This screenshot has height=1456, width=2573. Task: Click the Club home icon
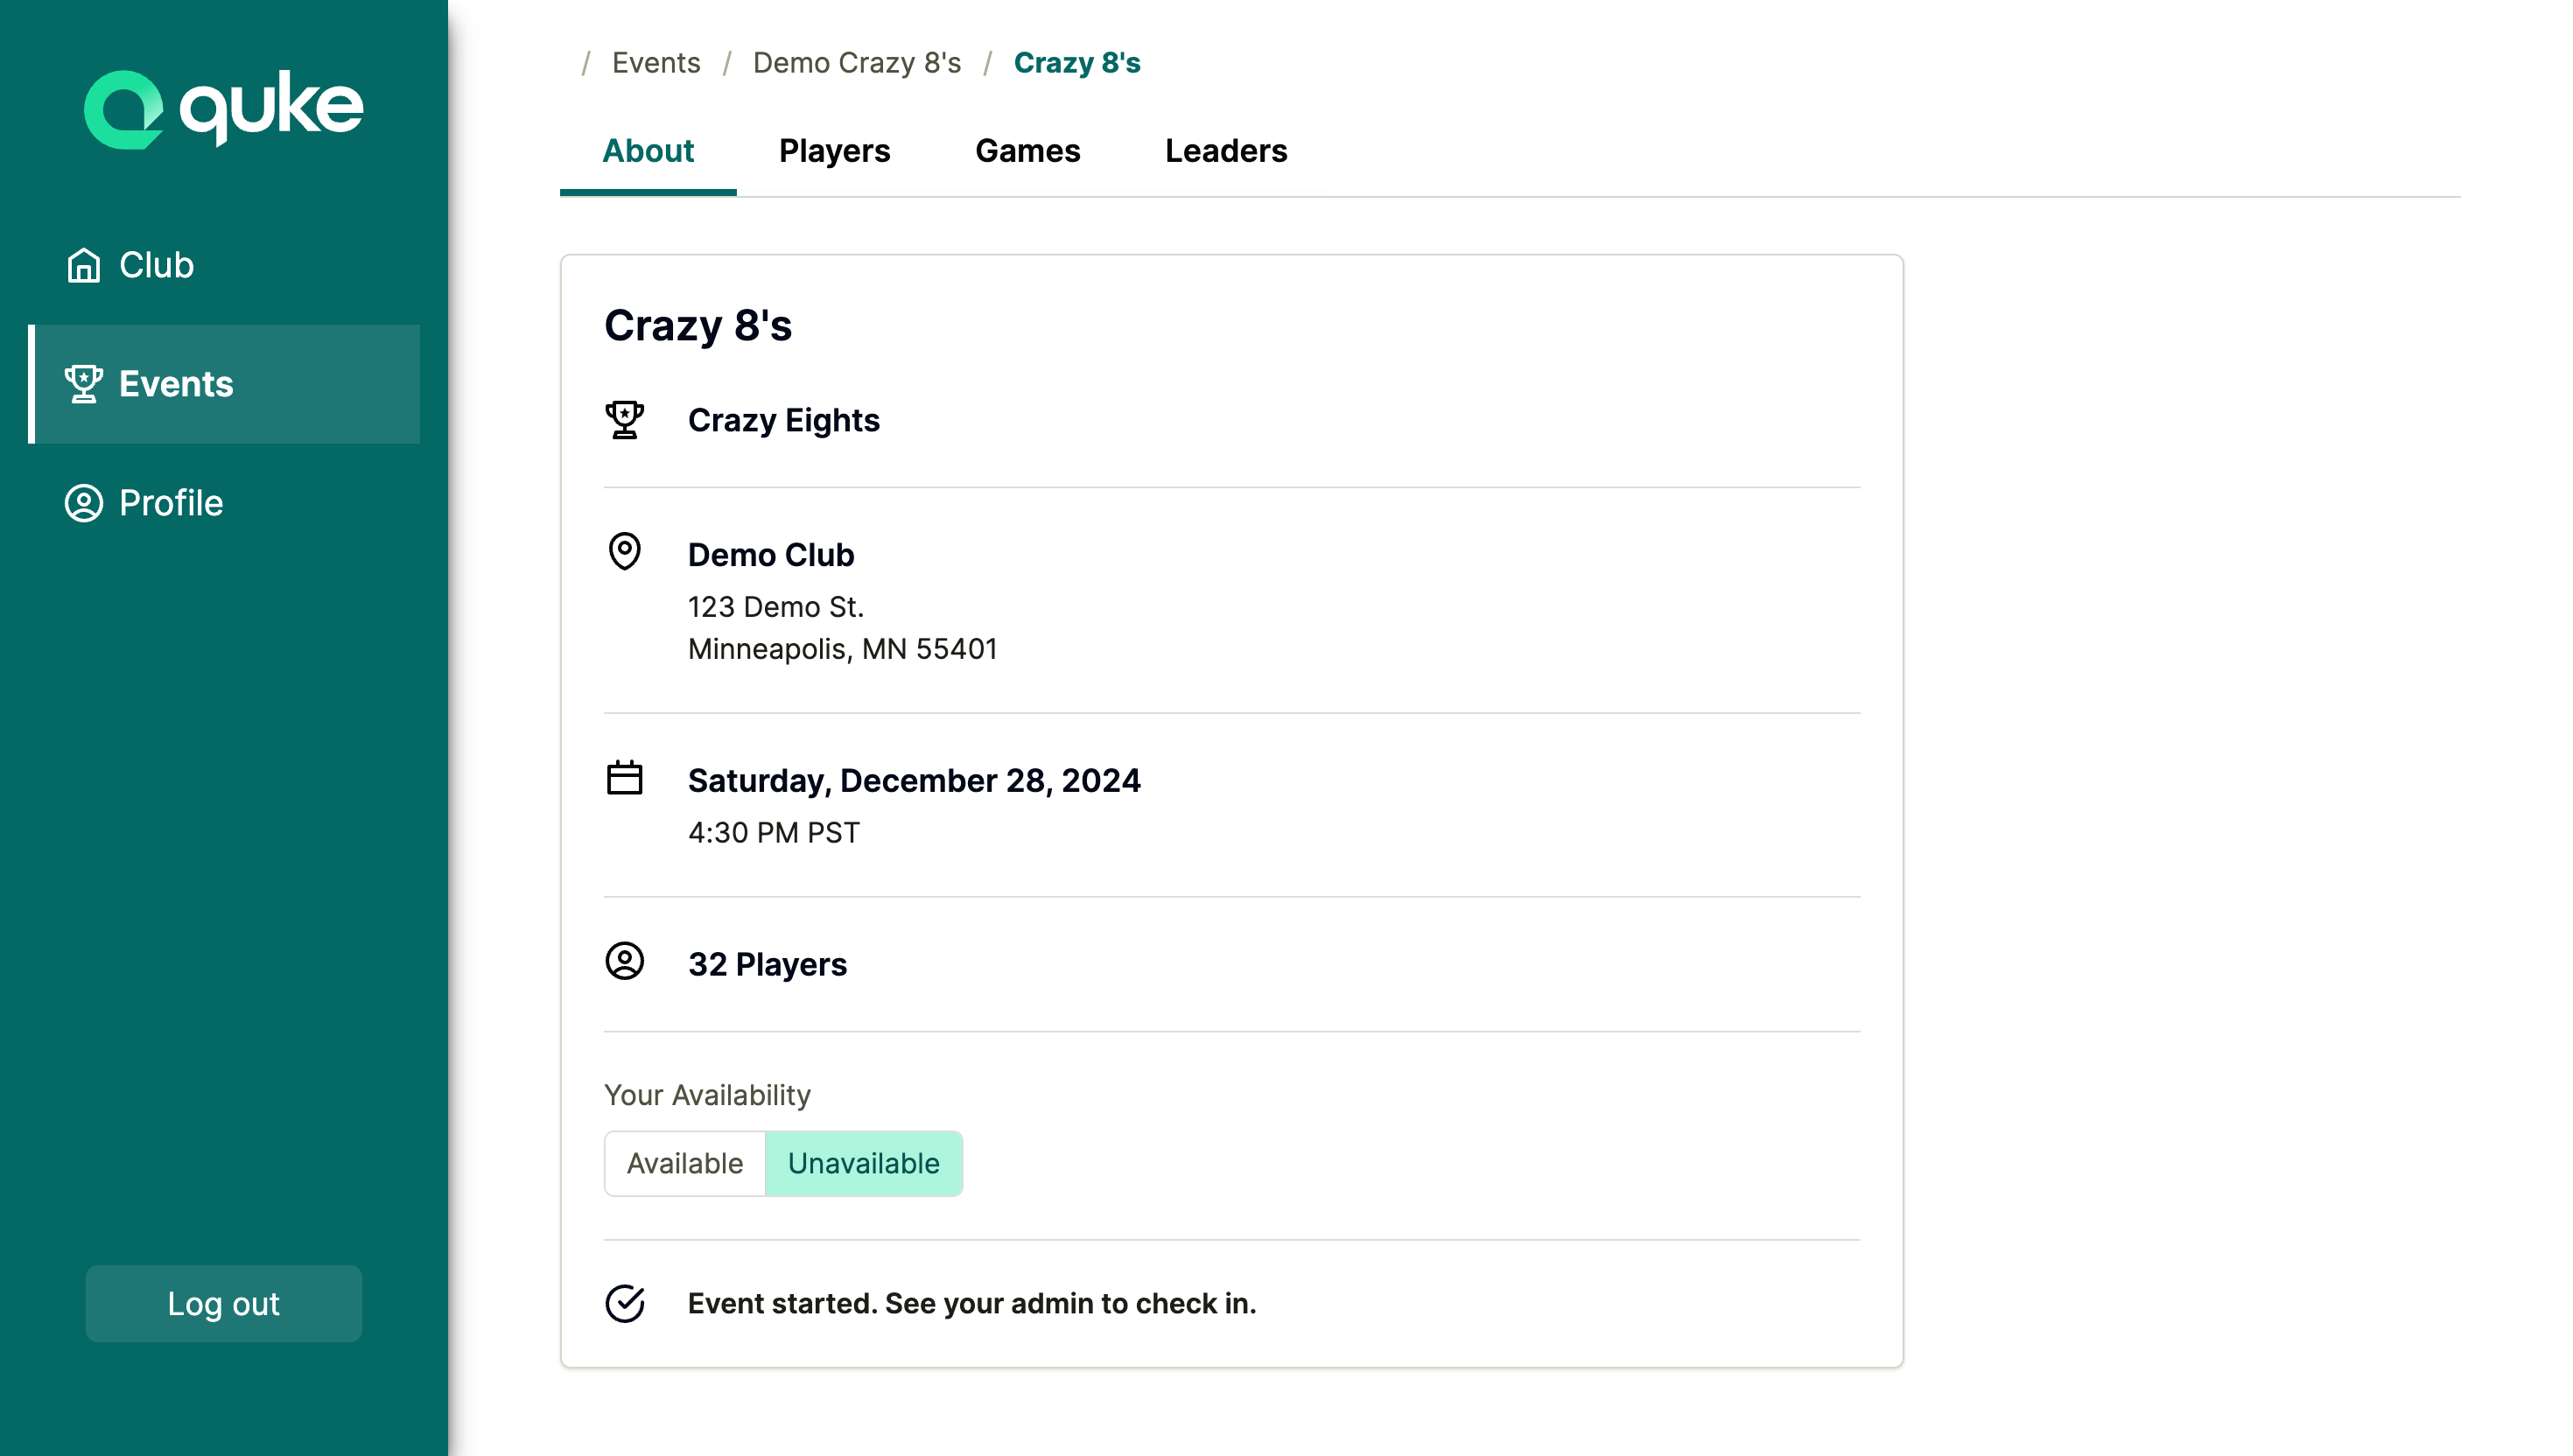[x=84, y=265]
